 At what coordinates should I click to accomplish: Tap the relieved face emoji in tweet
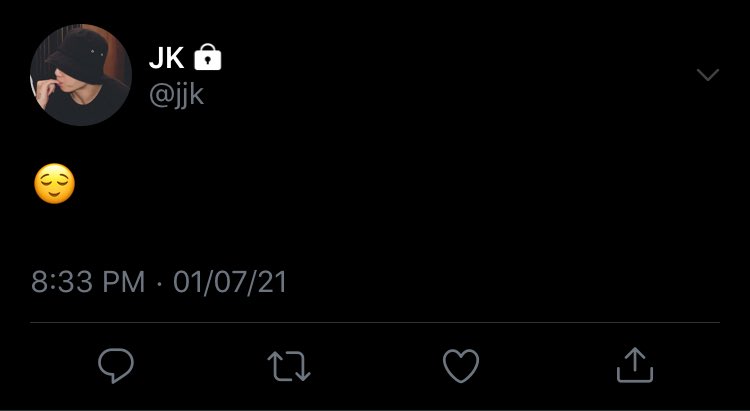tap(55, 184)
